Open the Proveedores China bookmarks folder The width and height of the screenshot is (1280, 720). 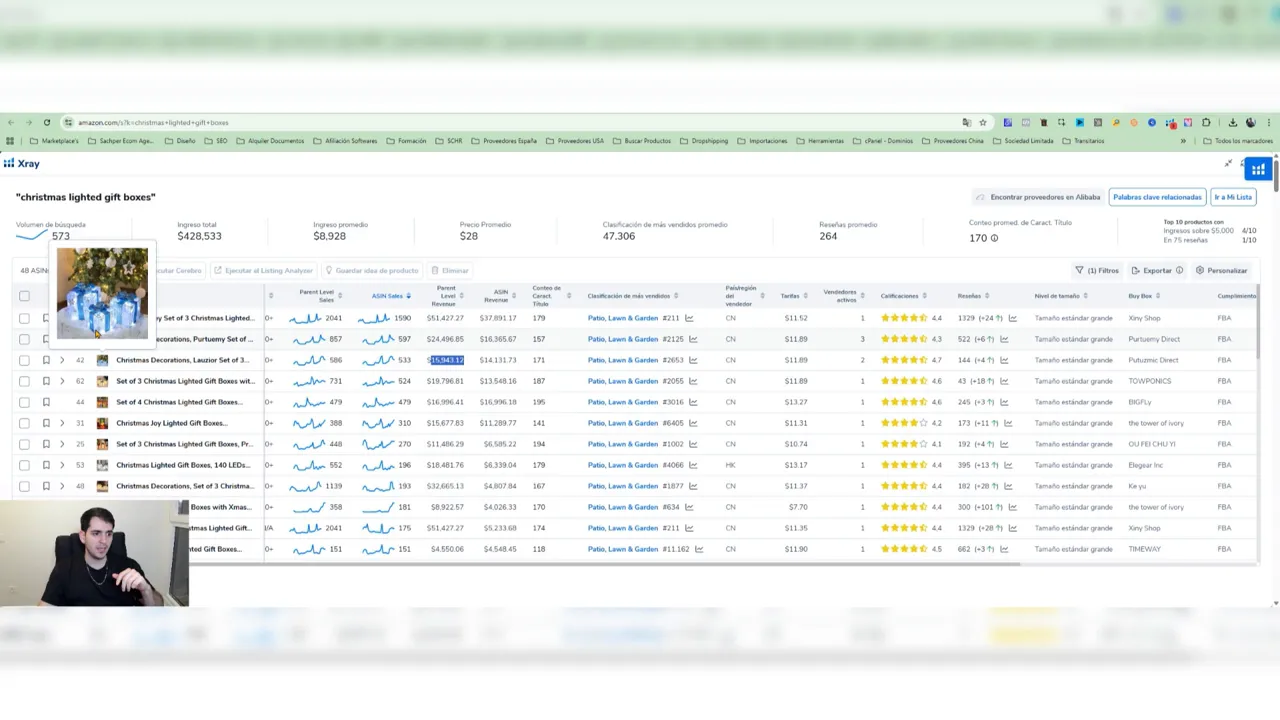(953, 141)
